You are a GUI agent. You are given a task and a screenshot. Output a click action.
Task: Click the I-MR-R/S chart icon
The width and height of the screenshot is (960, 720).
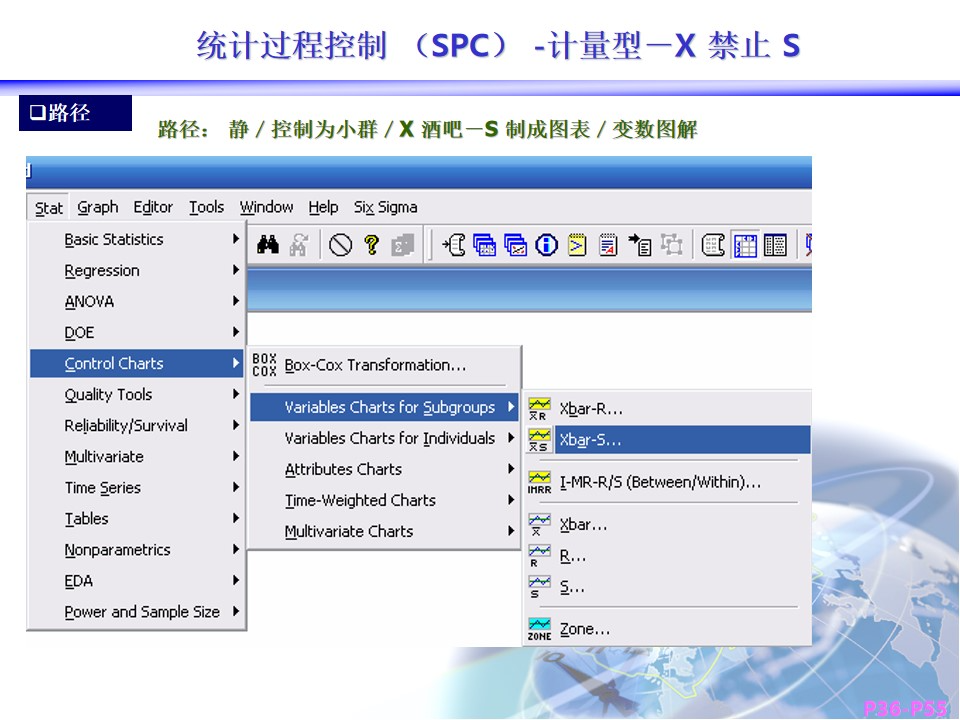[x=539, y=482]
